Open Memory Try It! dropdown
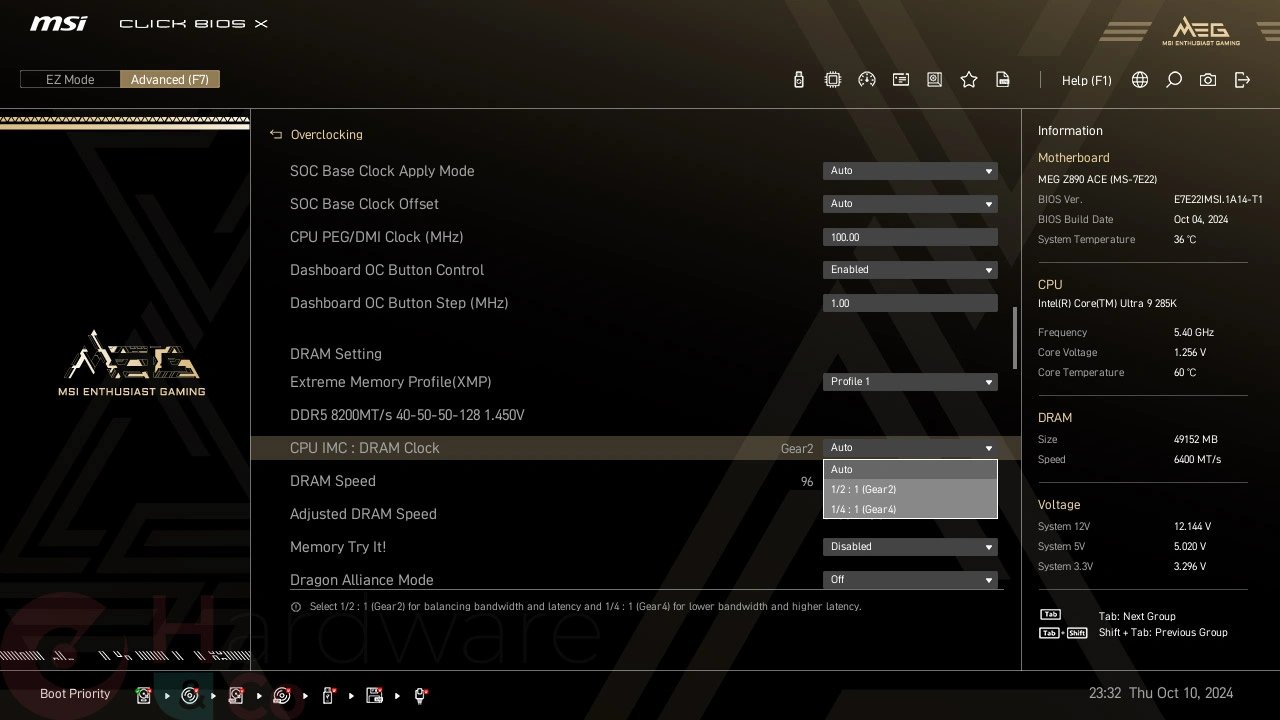 [910, 547]
